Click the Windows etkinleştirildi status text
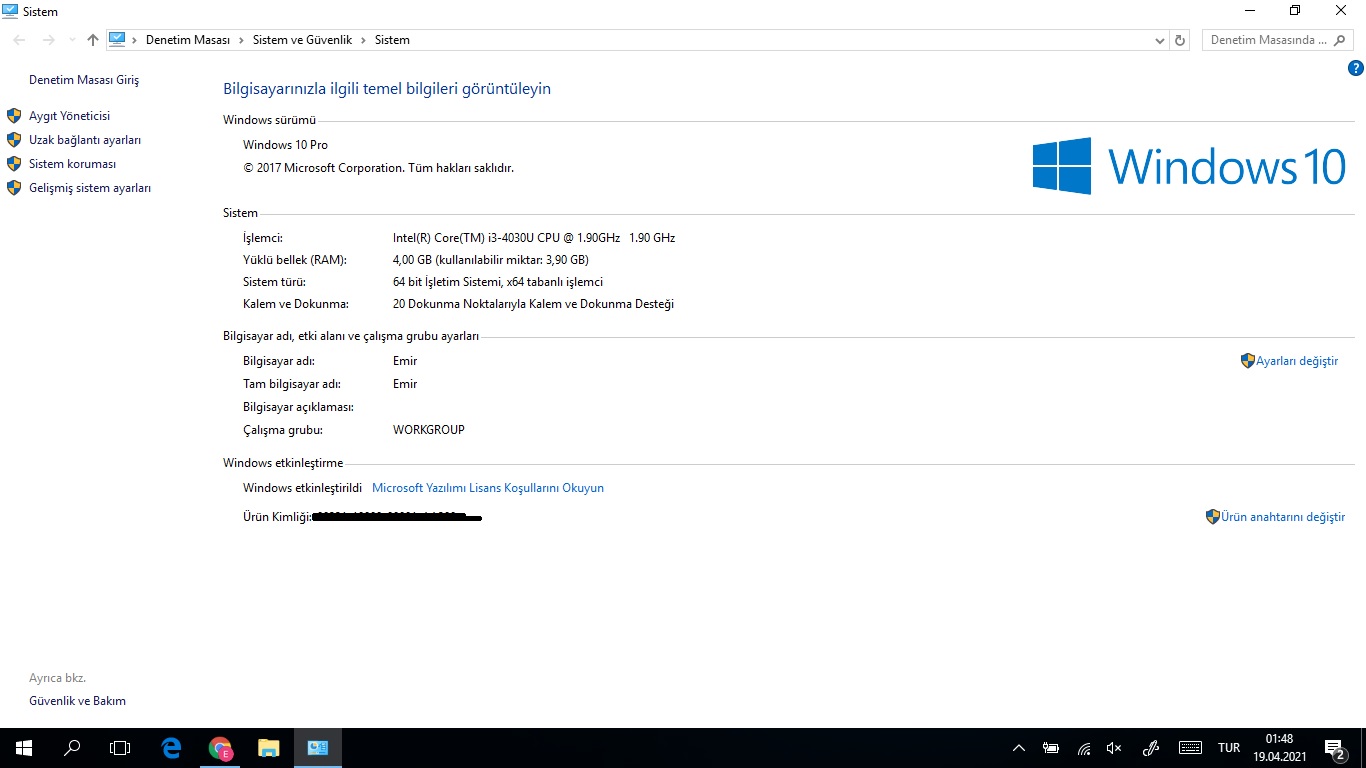 pyautogui.click(x=302, y=488)
